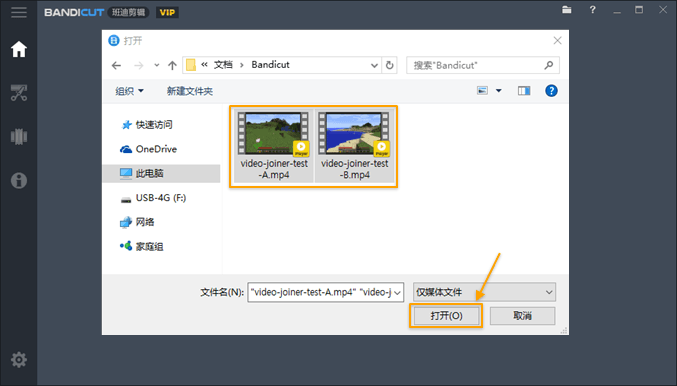The image size is (677, 386).
Task: Expand the file name history dropdown
Action: [397, 293]
